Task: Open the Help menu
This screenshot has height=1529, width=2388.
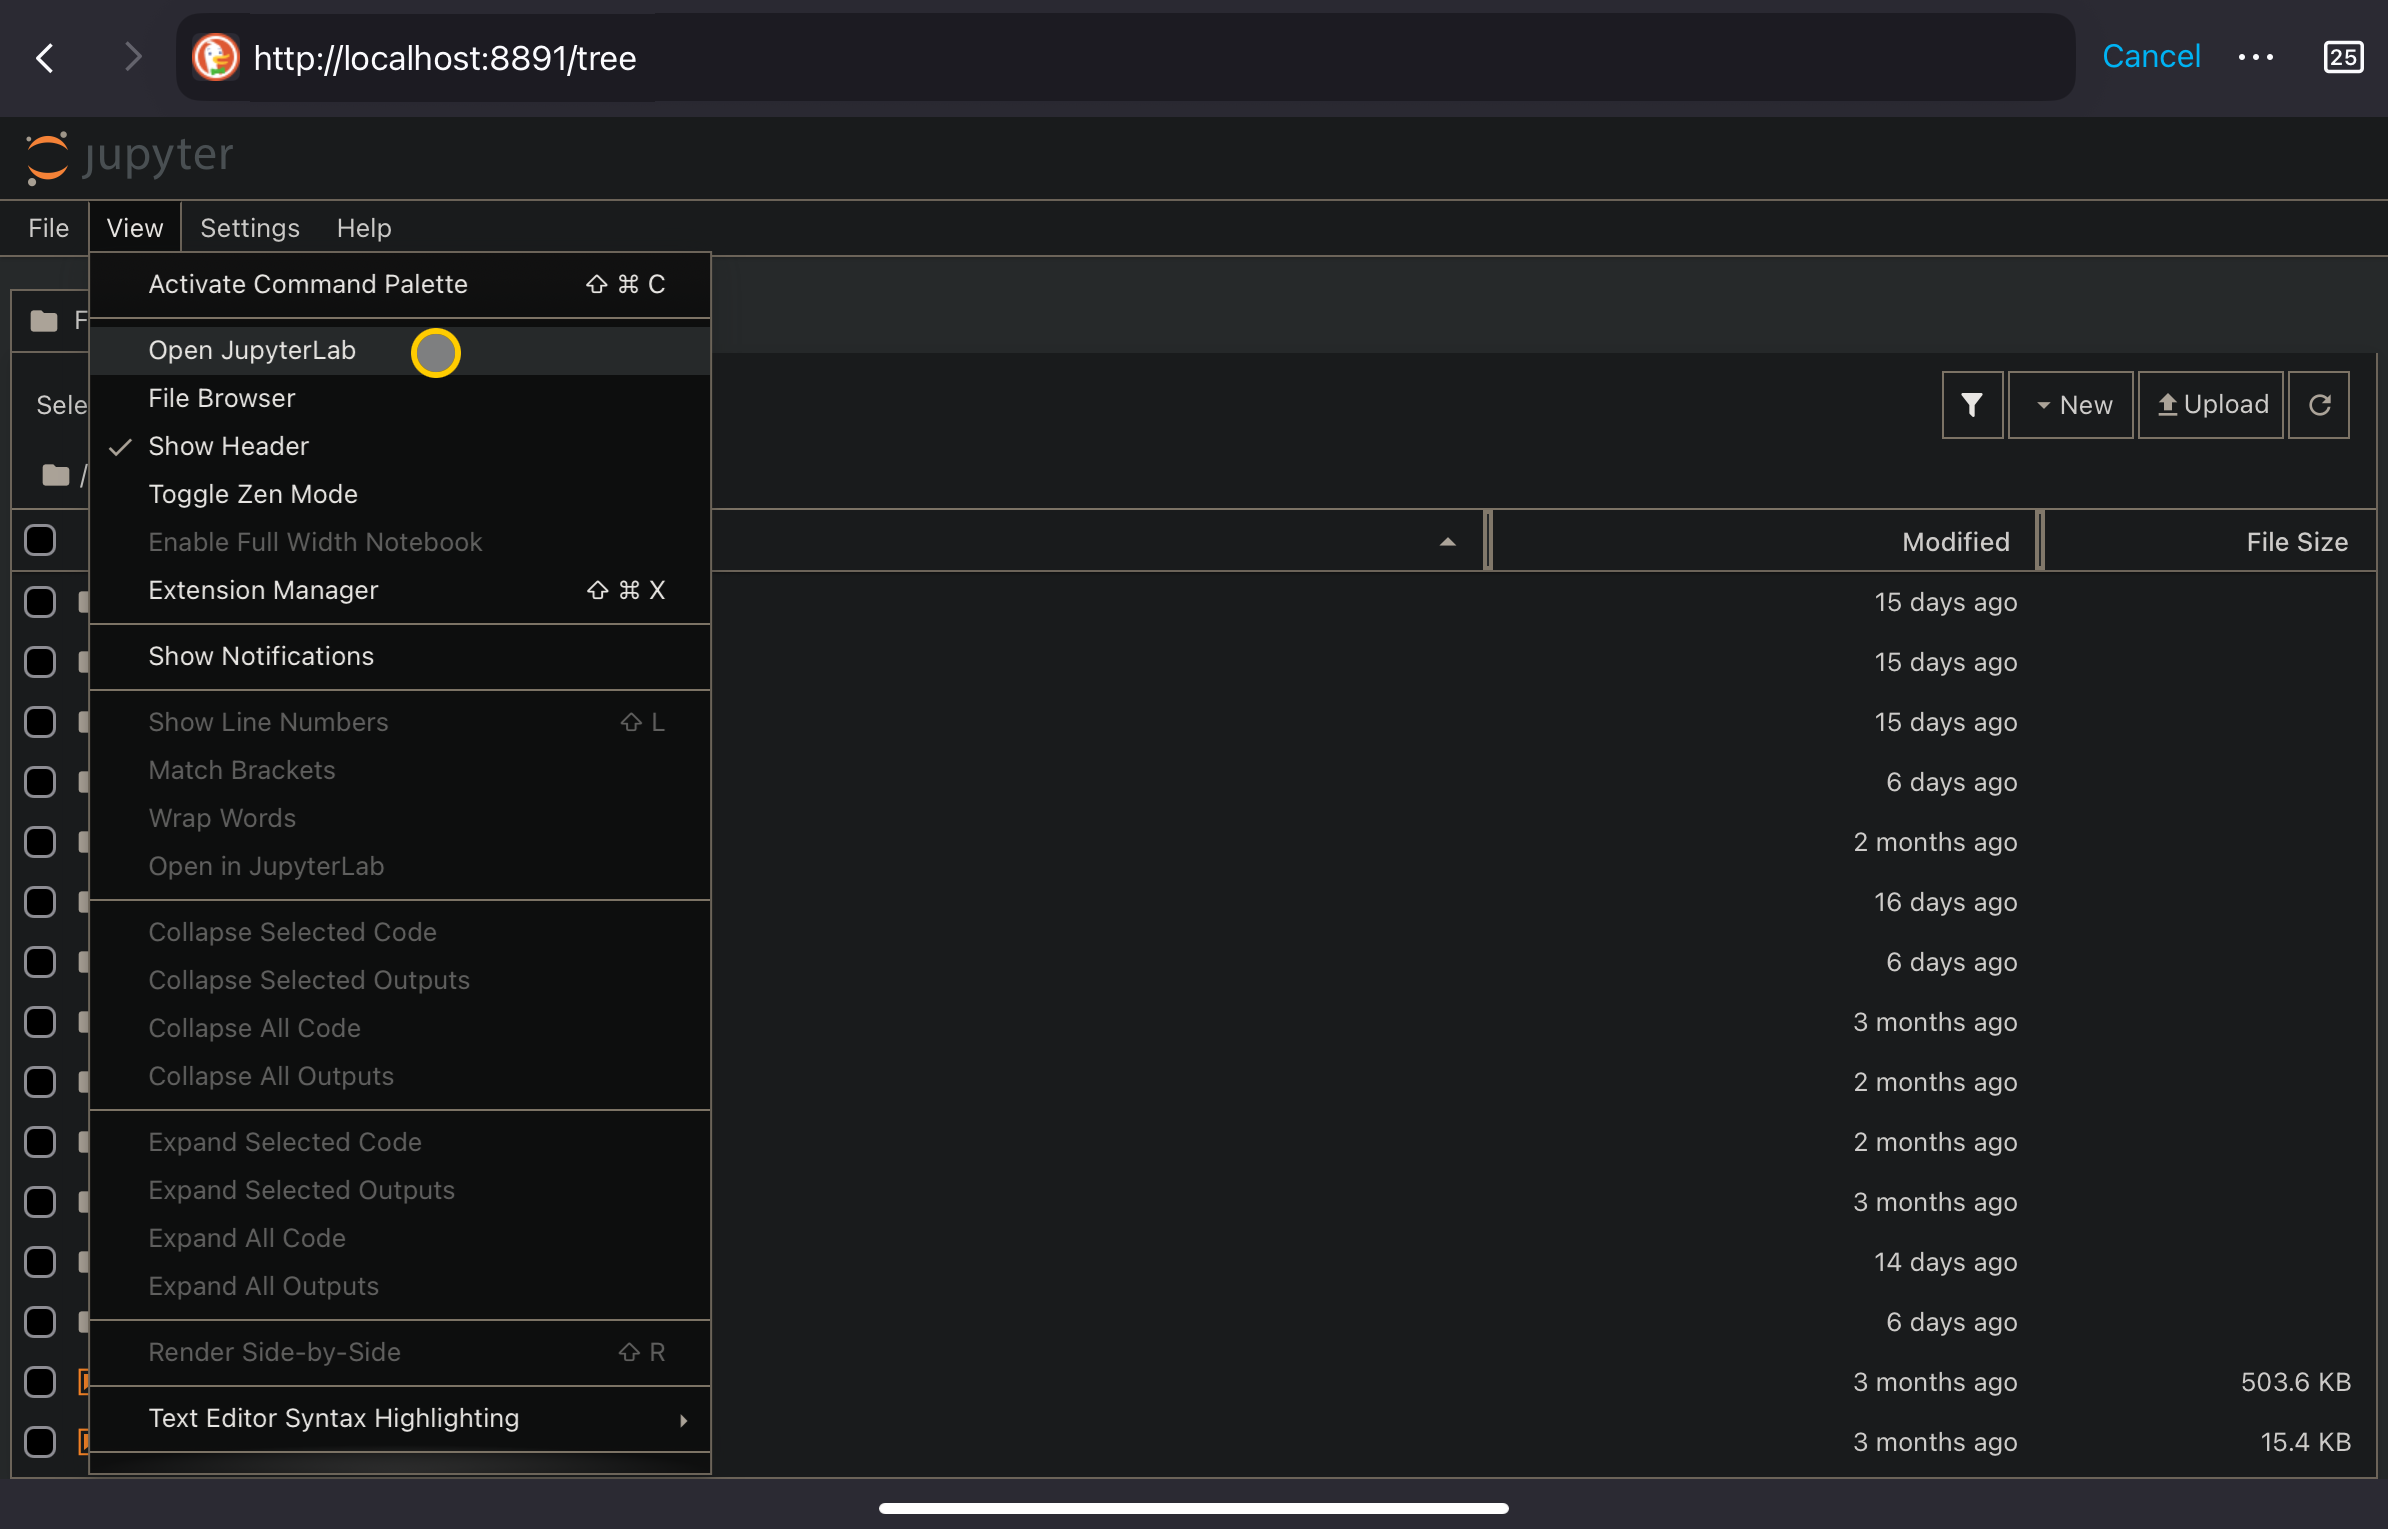Action: coord(364,228)
